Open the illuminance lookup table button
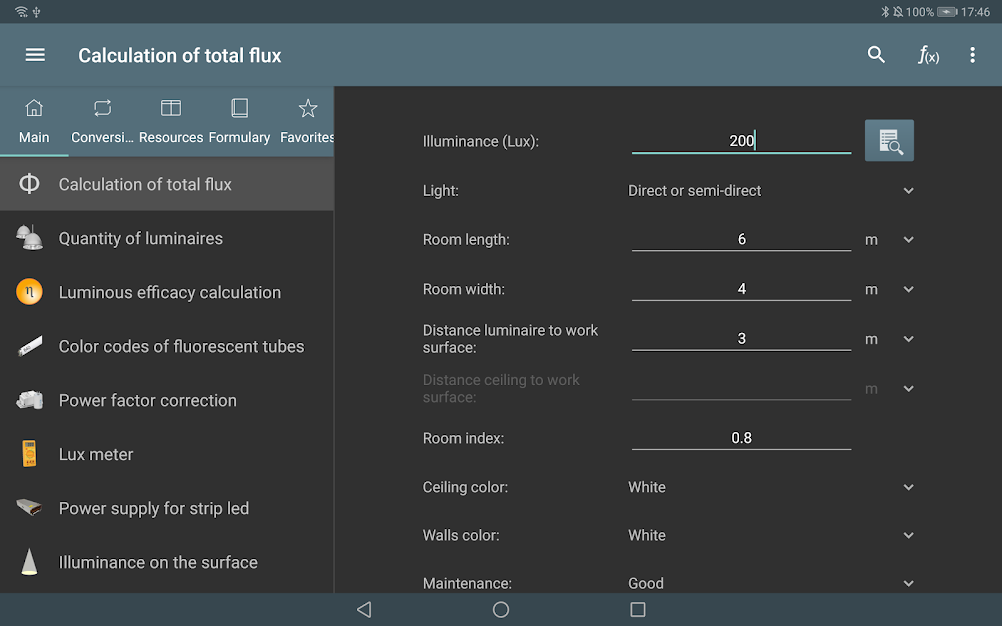Screen dimensions: 1002x626 pyautogui.click(x=889, y=141)
